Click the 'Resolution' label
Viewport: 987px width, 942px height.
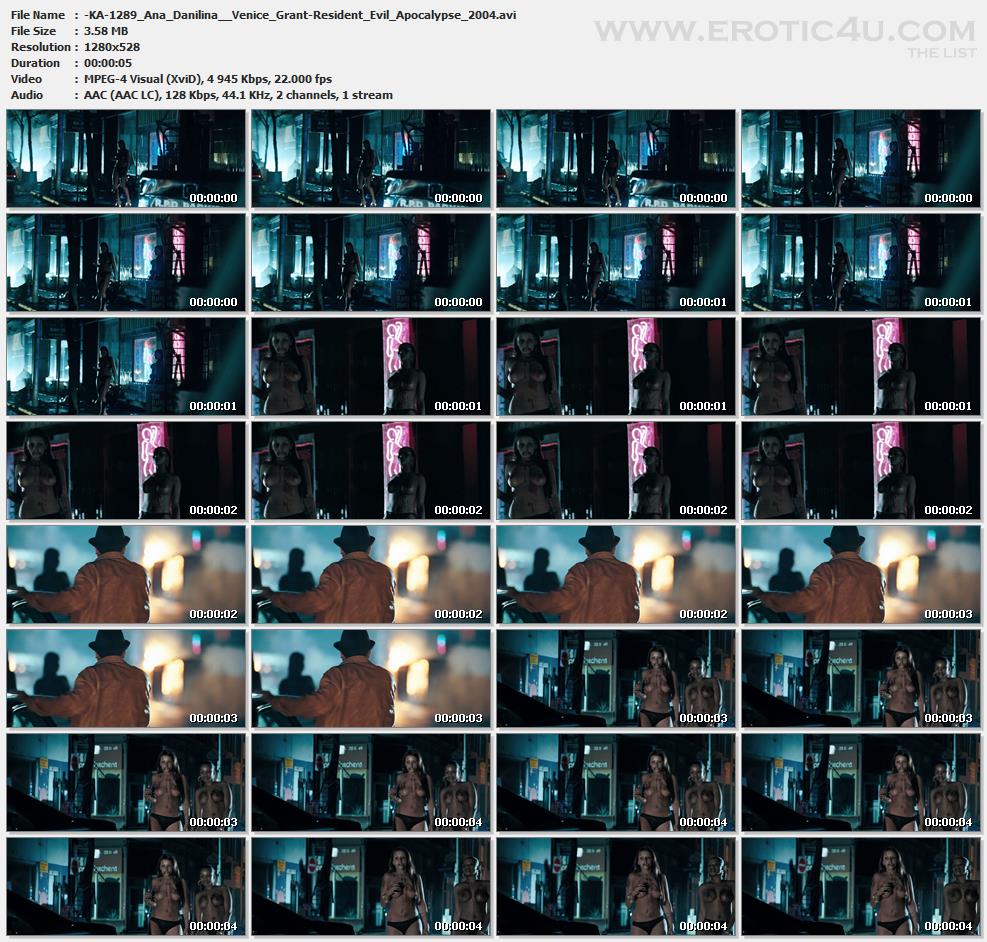point(41,47)
